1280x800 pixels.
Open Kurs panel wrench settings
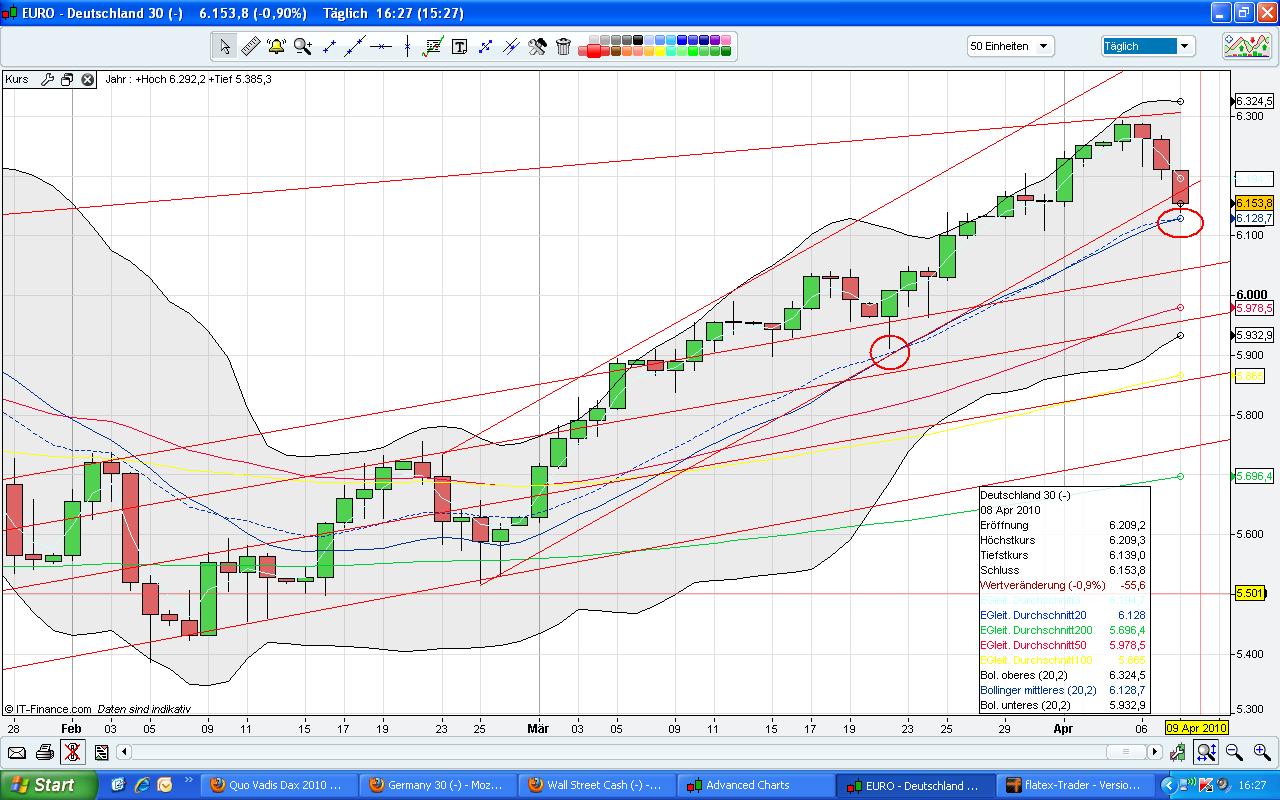click(x=47, y=80)
